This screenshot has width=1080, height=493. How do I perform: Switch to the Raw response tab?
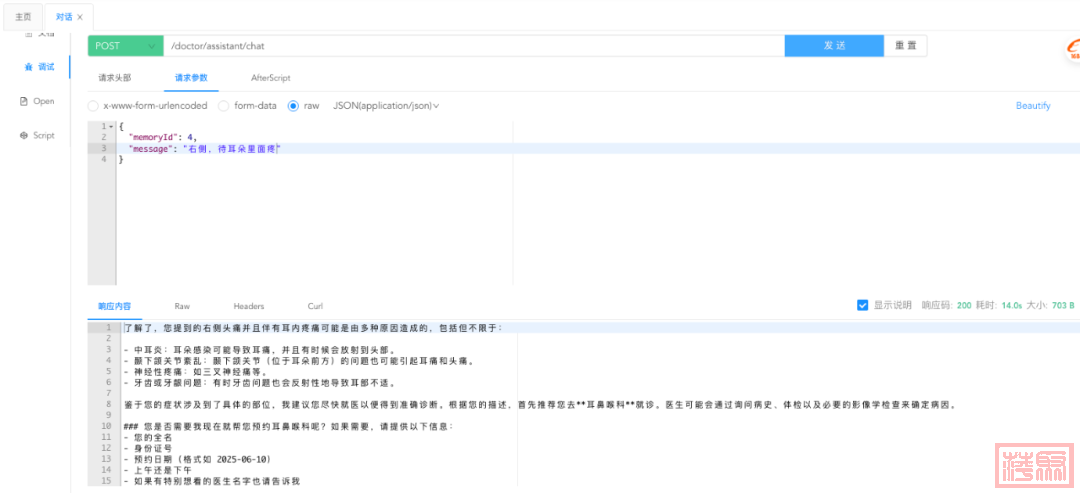182,306
